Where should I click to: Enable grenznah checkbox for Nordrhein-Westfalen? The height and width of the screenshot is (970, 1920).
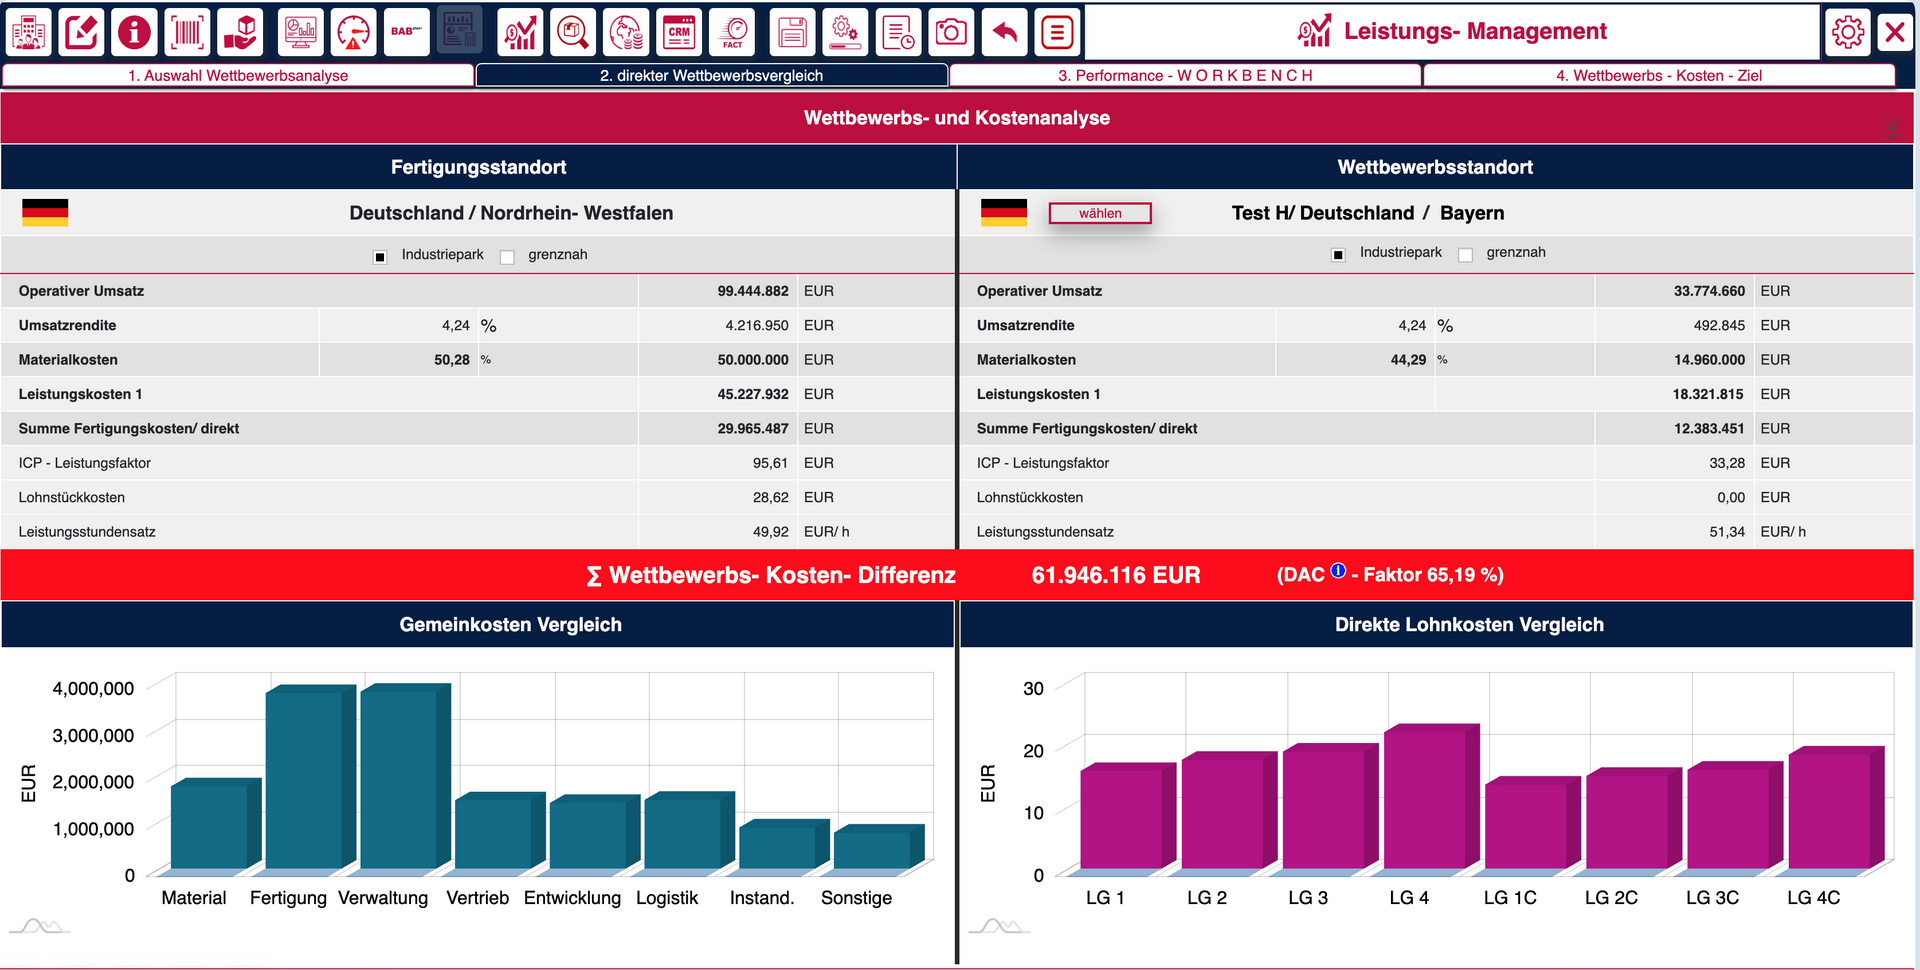pos(507,257)
